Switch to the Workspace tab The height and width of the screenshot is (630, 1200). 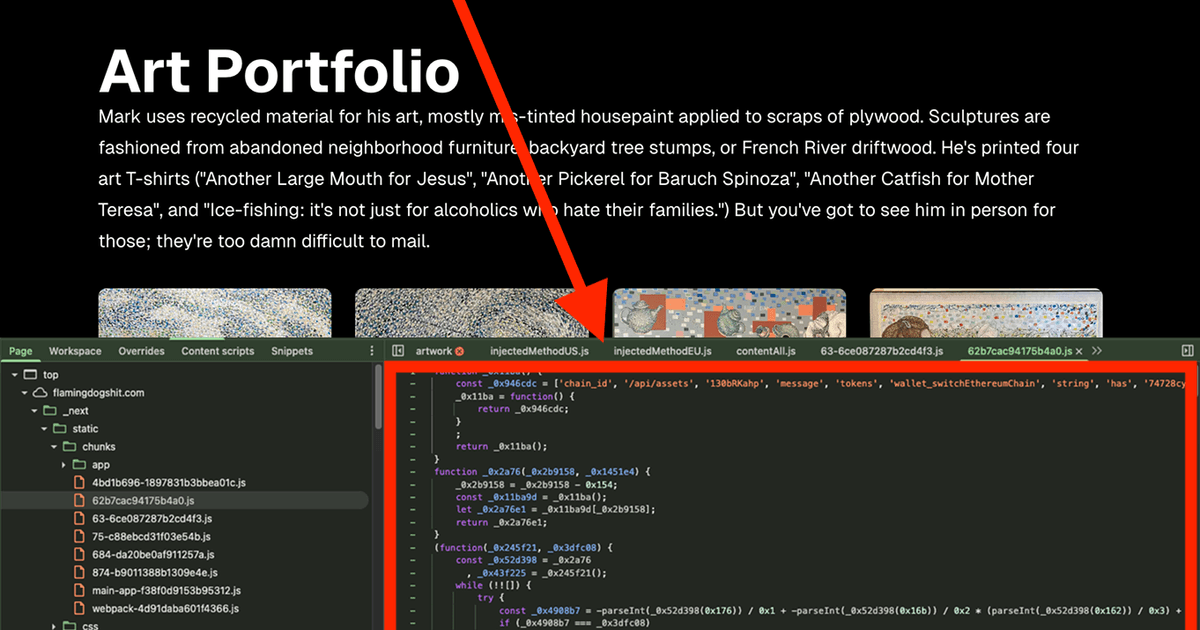click(x=75, y=351)
